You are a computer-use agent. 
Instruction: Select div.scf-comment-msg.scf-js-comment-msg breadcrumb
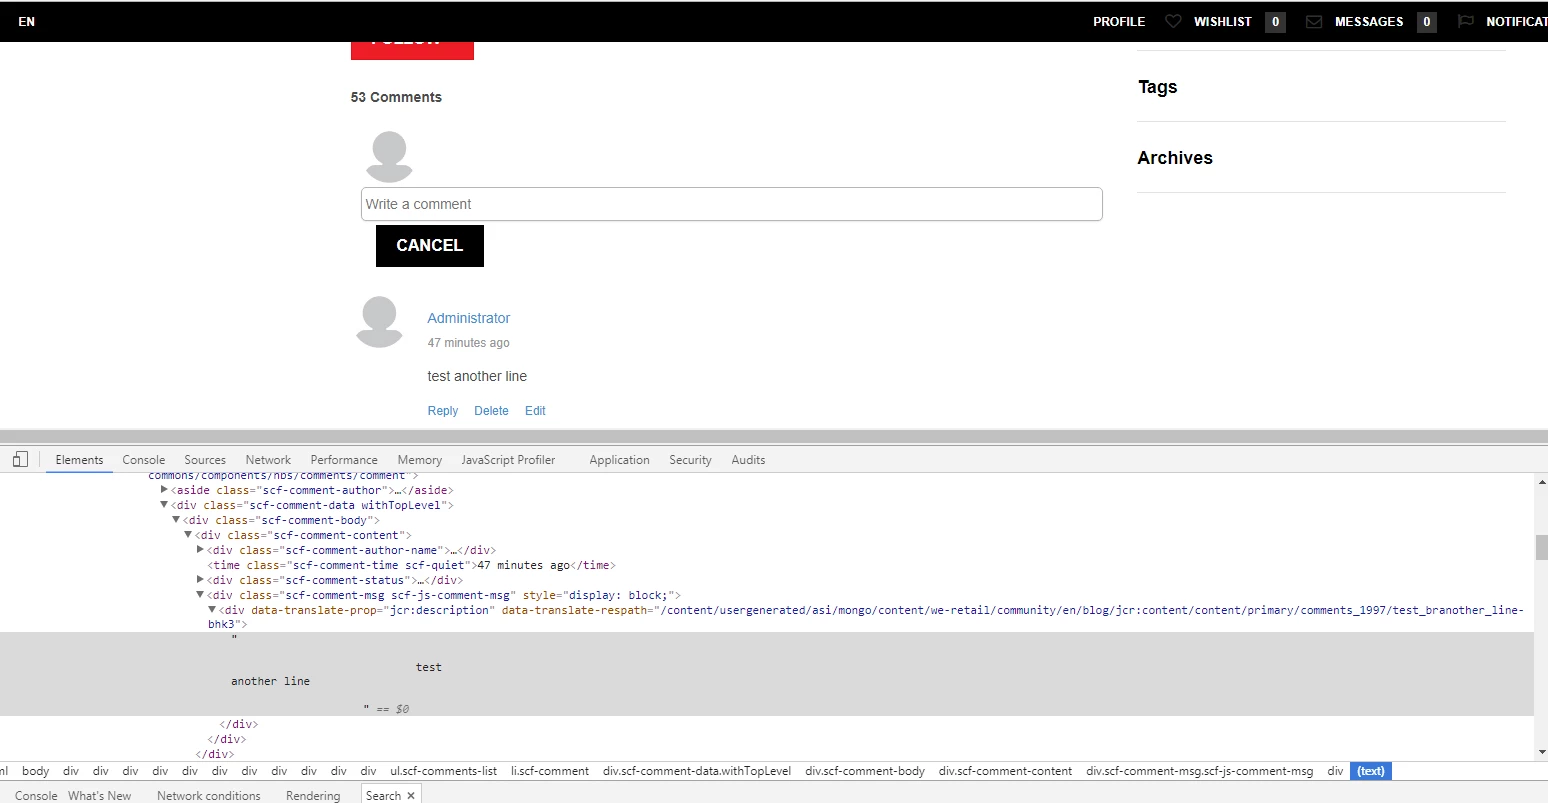pyautogui.click(x=1200, y=771)
